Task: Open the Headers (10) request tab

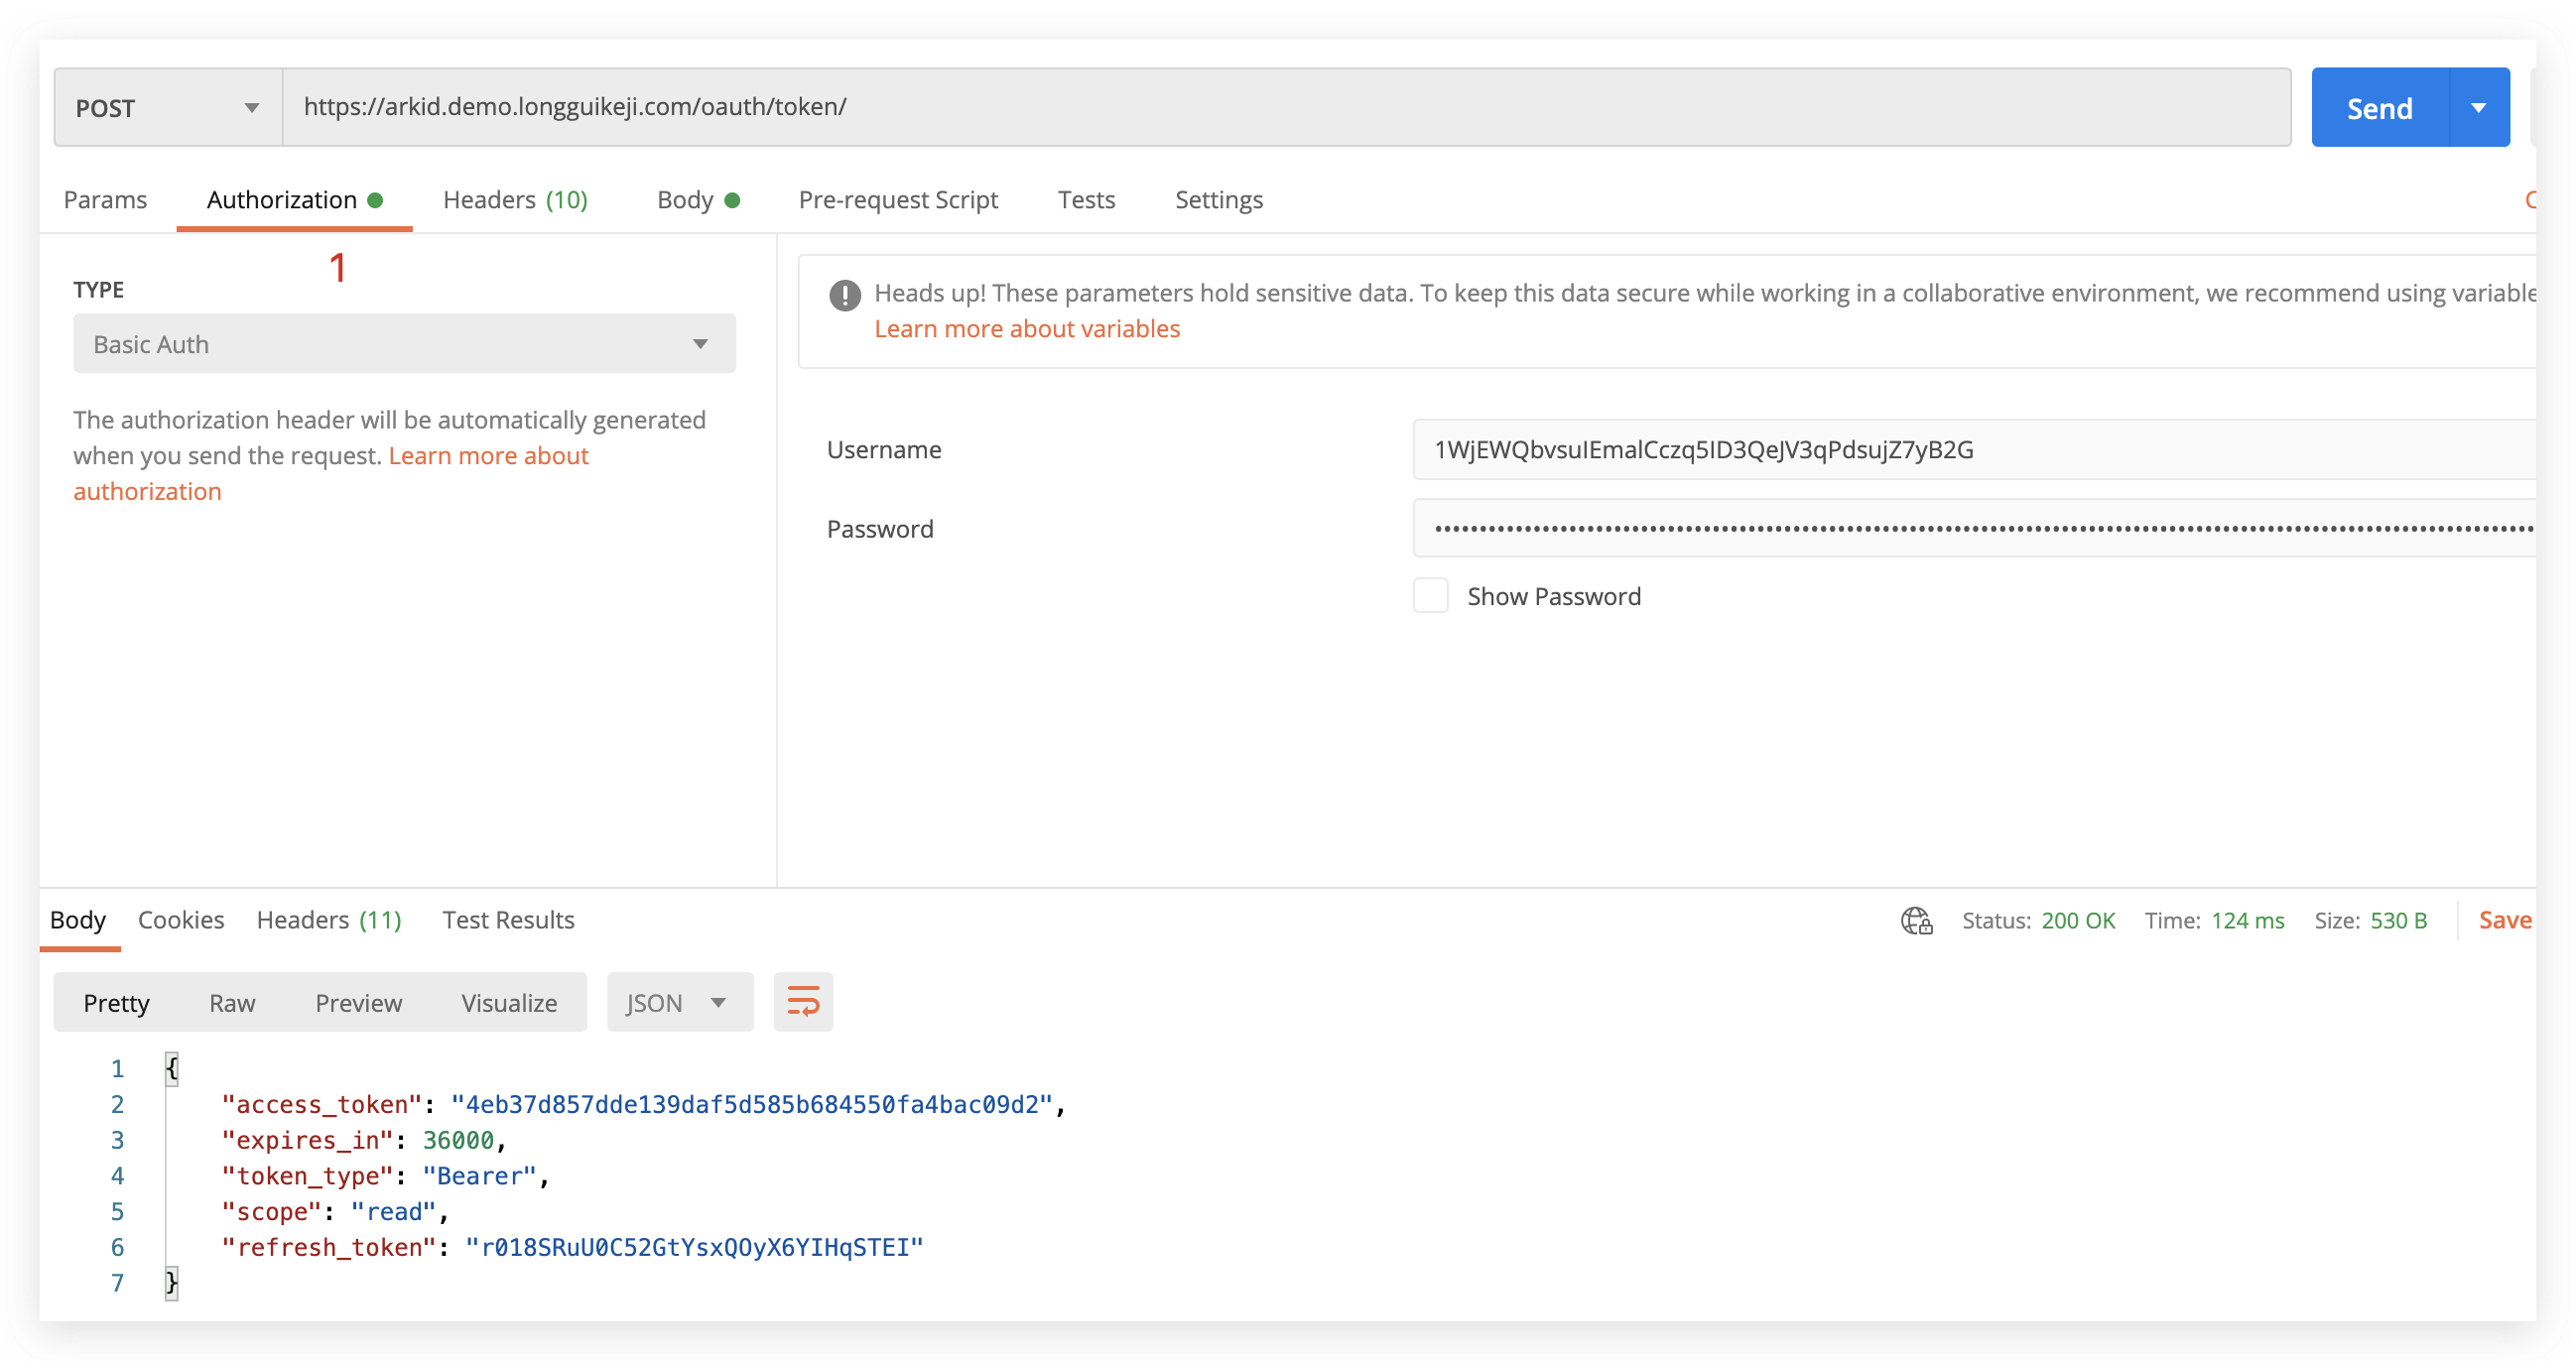Action: tap(515, 200)
